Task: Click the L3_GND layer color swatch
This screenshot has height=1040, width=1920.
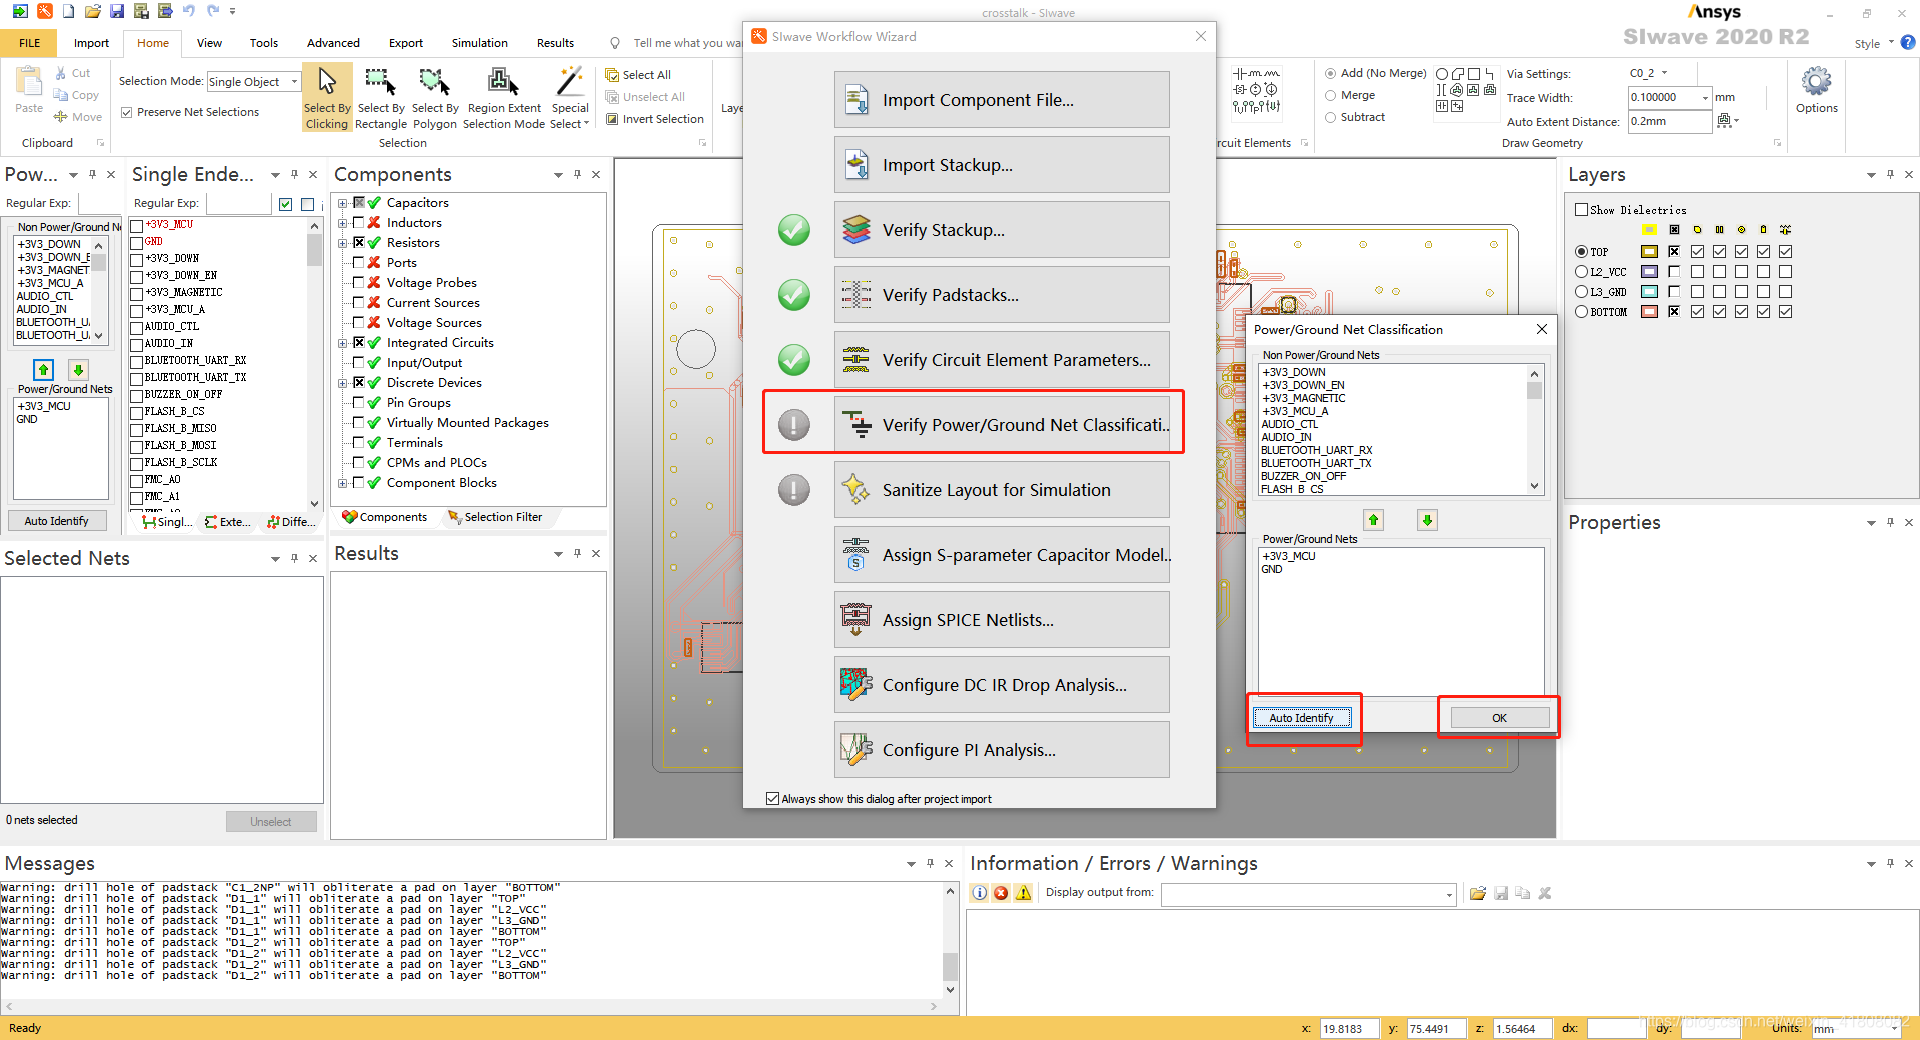Action: (x=1649, y=292)
